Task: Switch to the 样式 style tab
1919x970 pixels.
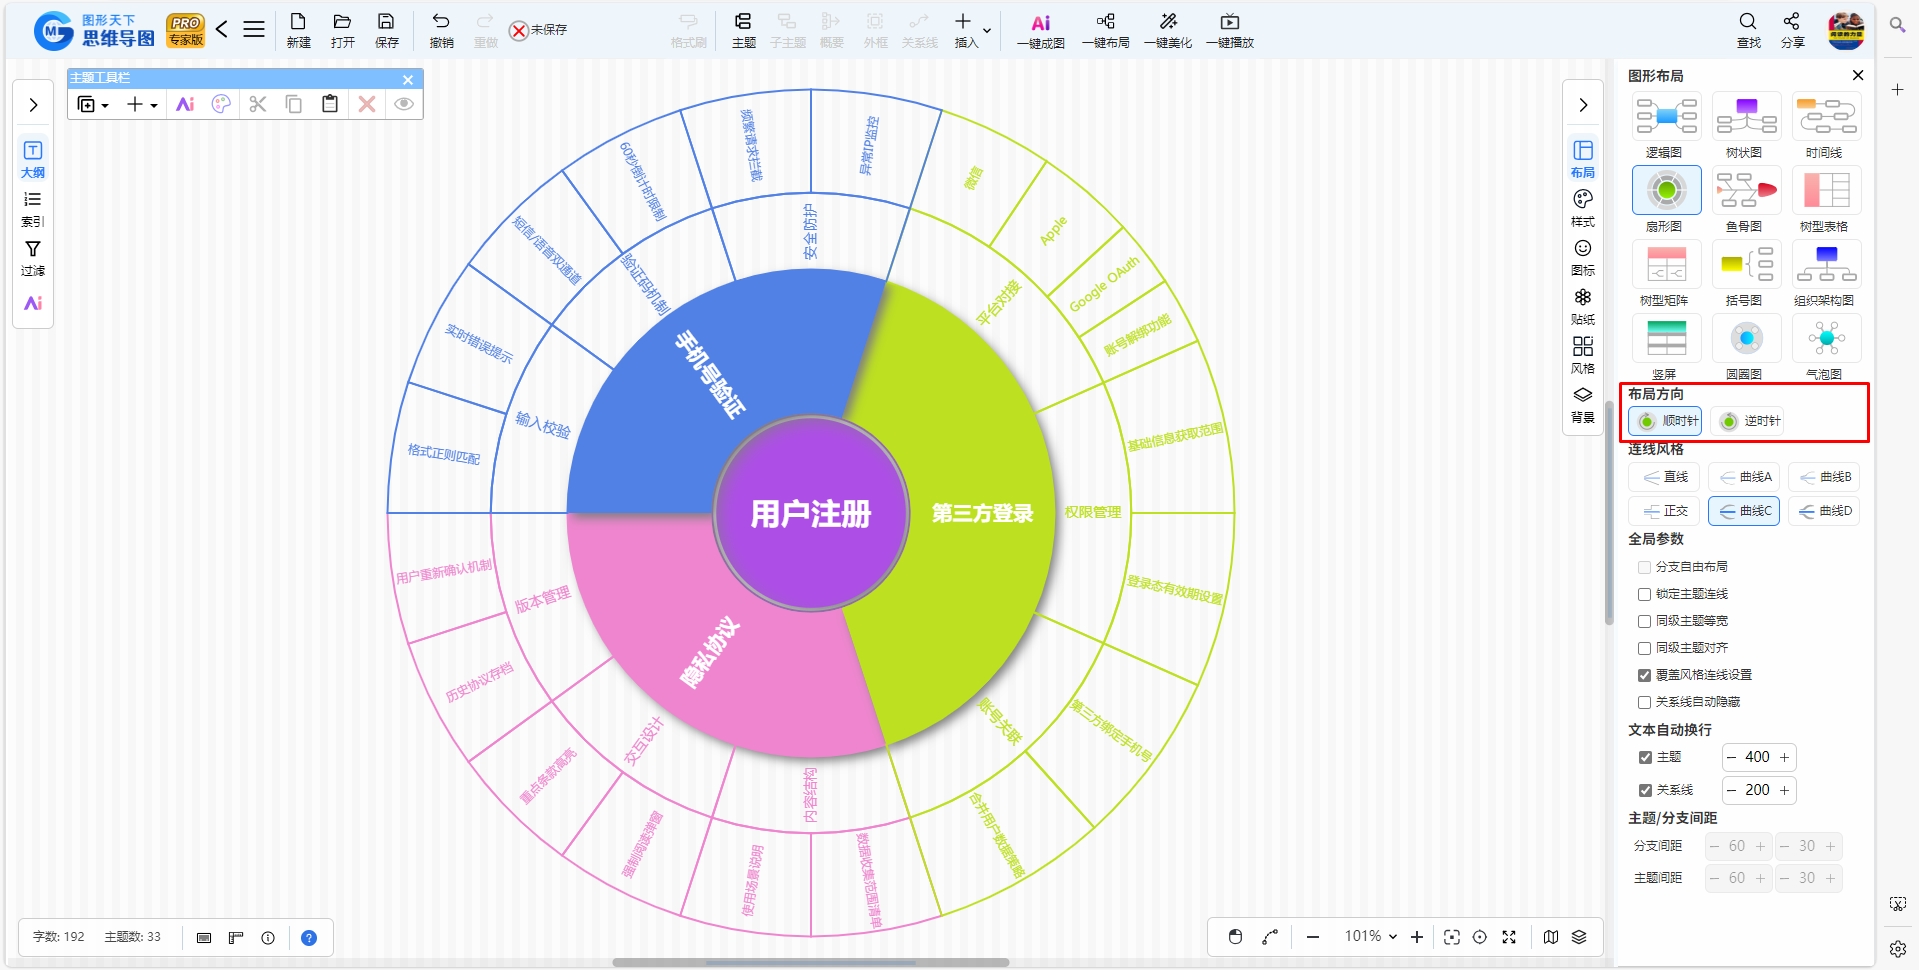Action: (x=1582, y=207)
